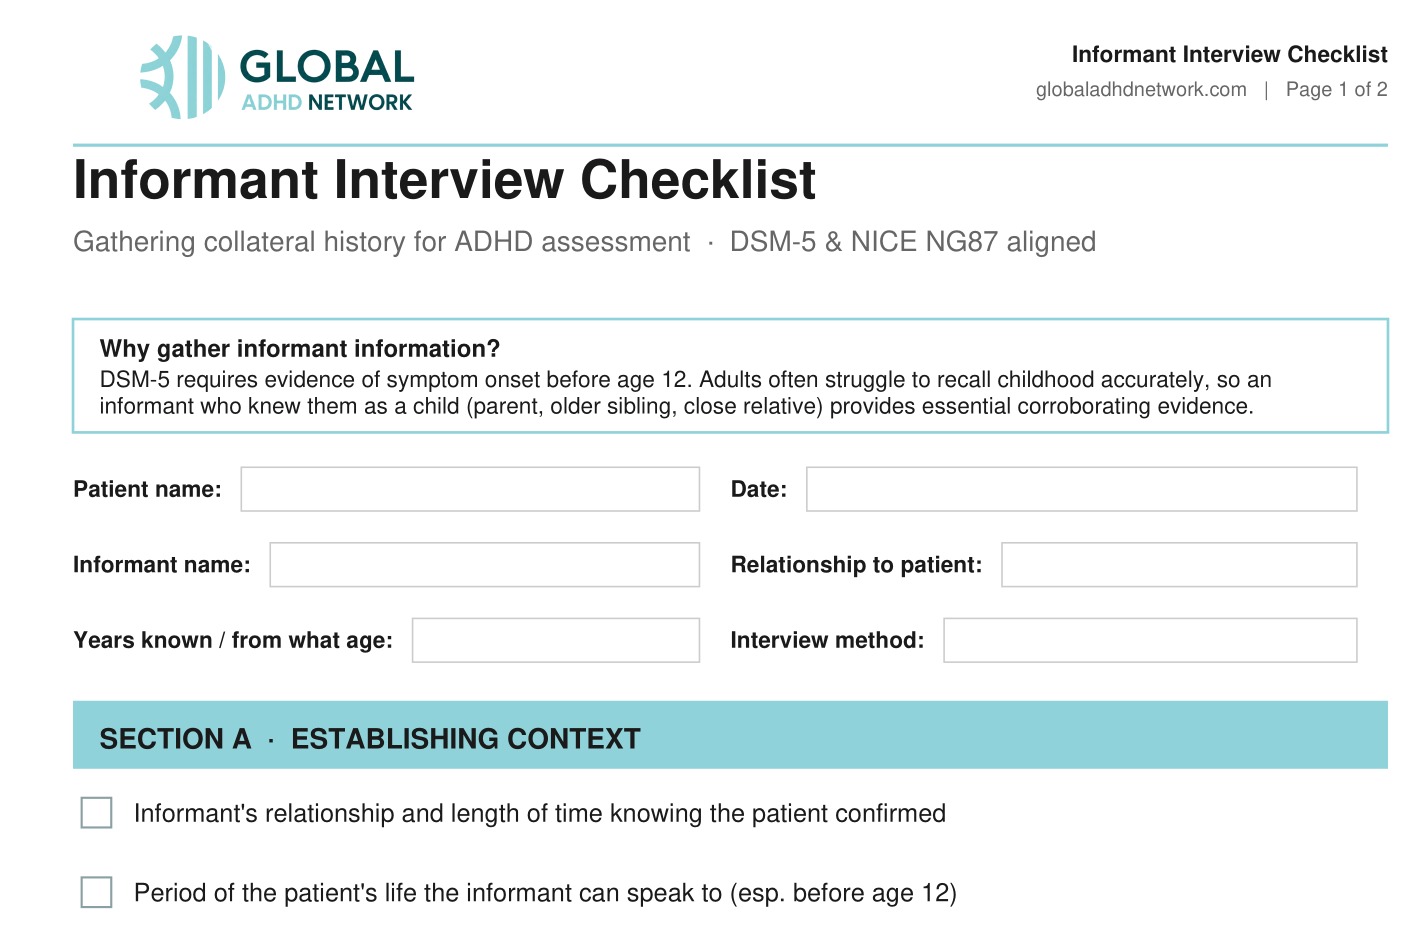Open the globaladhdnetwork.com link in header

1141,89
